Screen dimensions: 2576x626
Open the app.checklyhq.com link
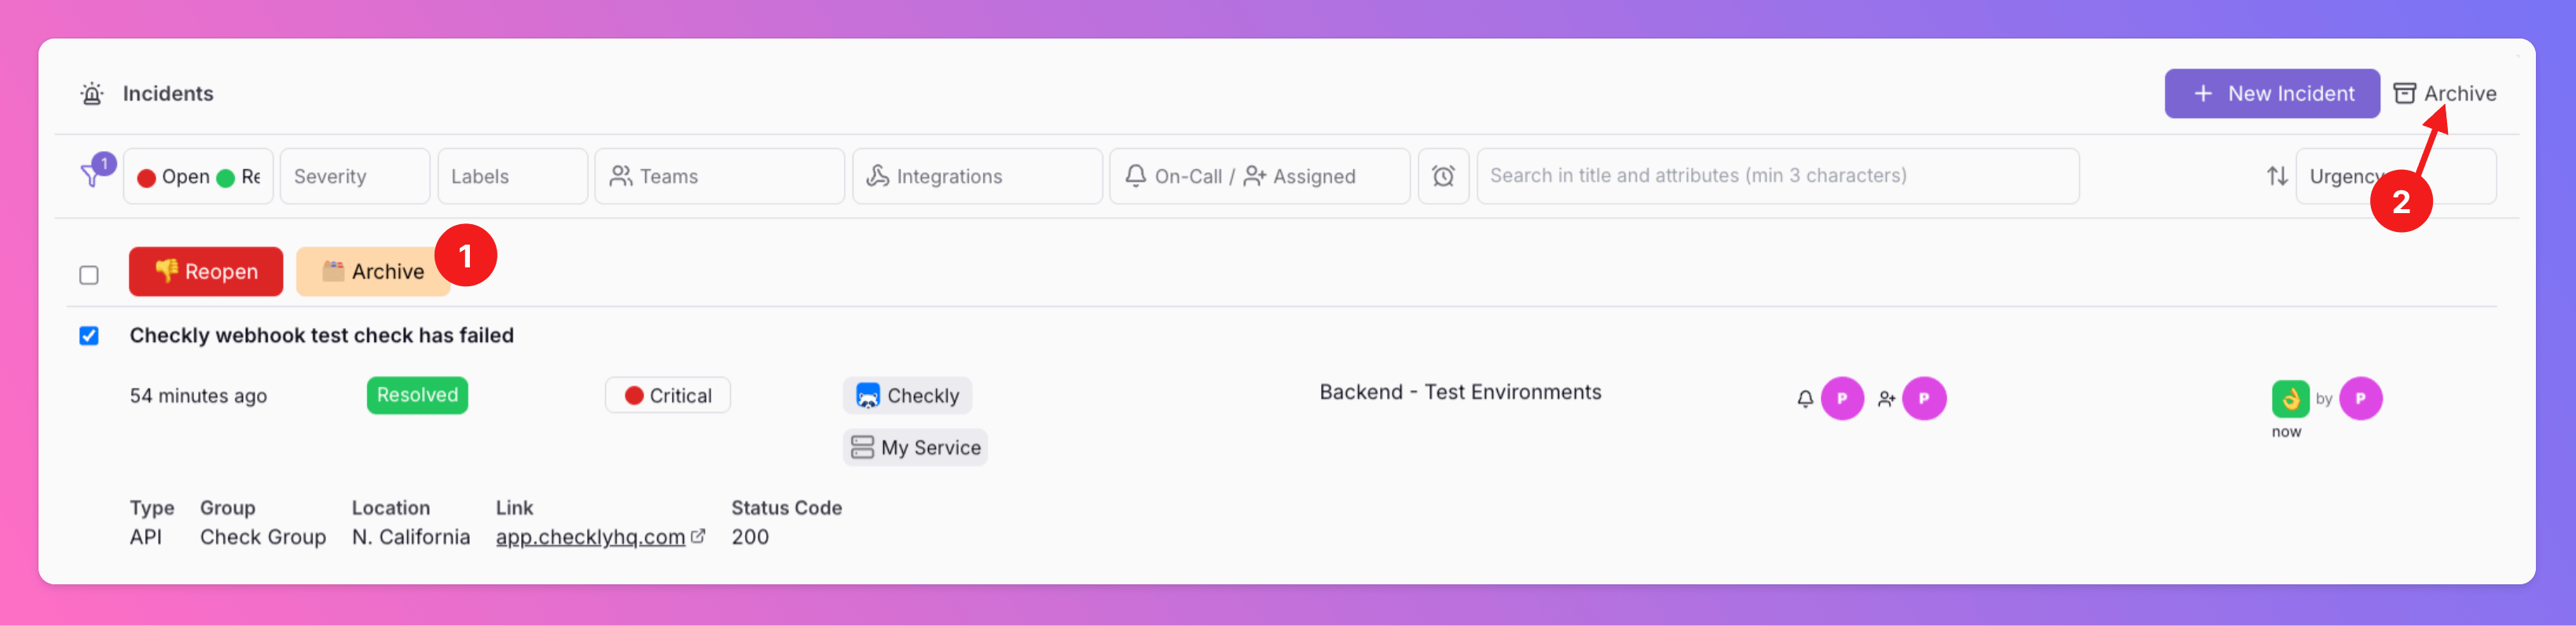click(x=590, y=537)
